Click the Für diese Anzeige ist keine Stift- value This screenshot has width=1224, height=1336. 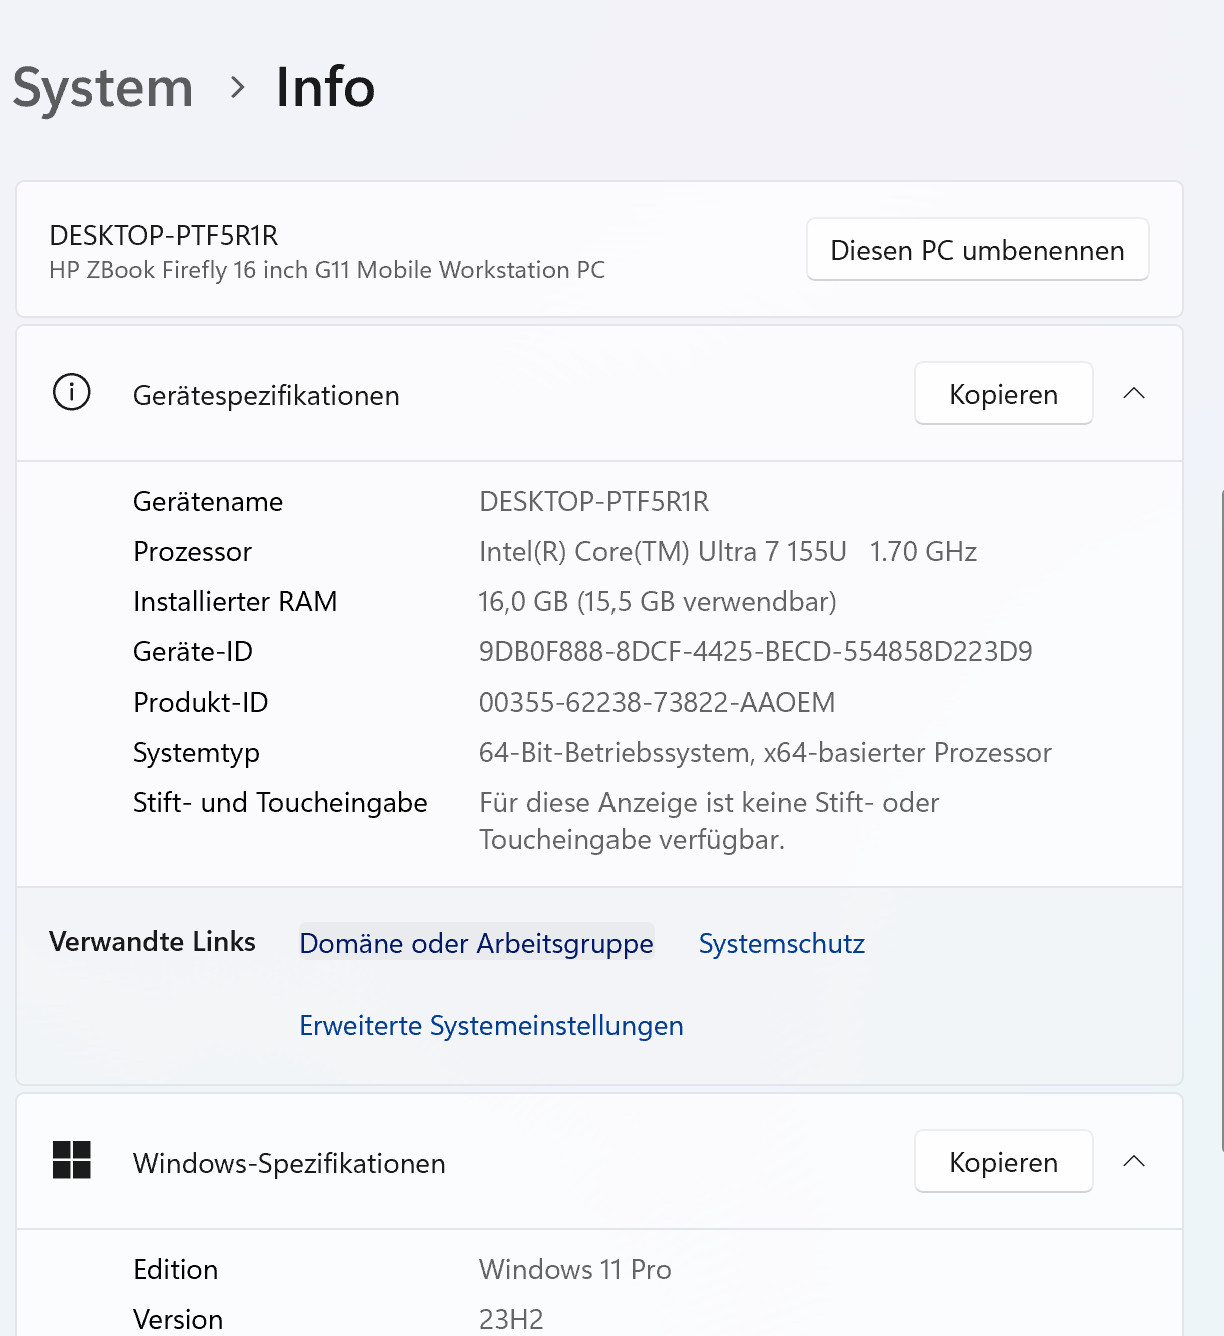tap(709, 820)
